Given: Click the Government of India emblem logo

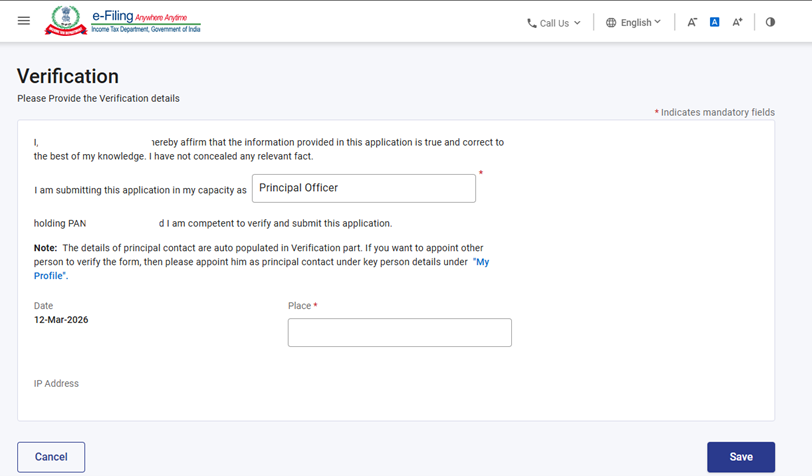Looking at the screenshot, I should tap(67, 21).
